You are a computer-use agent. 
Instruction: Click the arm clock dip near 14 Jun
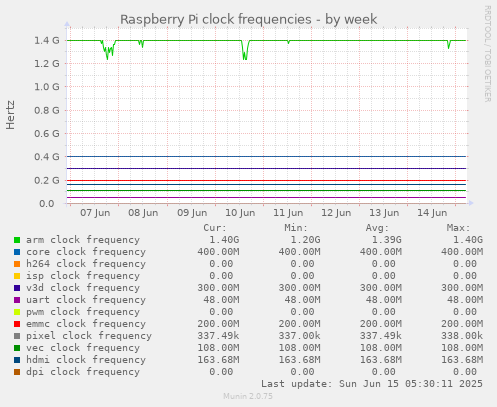(449, 45)
